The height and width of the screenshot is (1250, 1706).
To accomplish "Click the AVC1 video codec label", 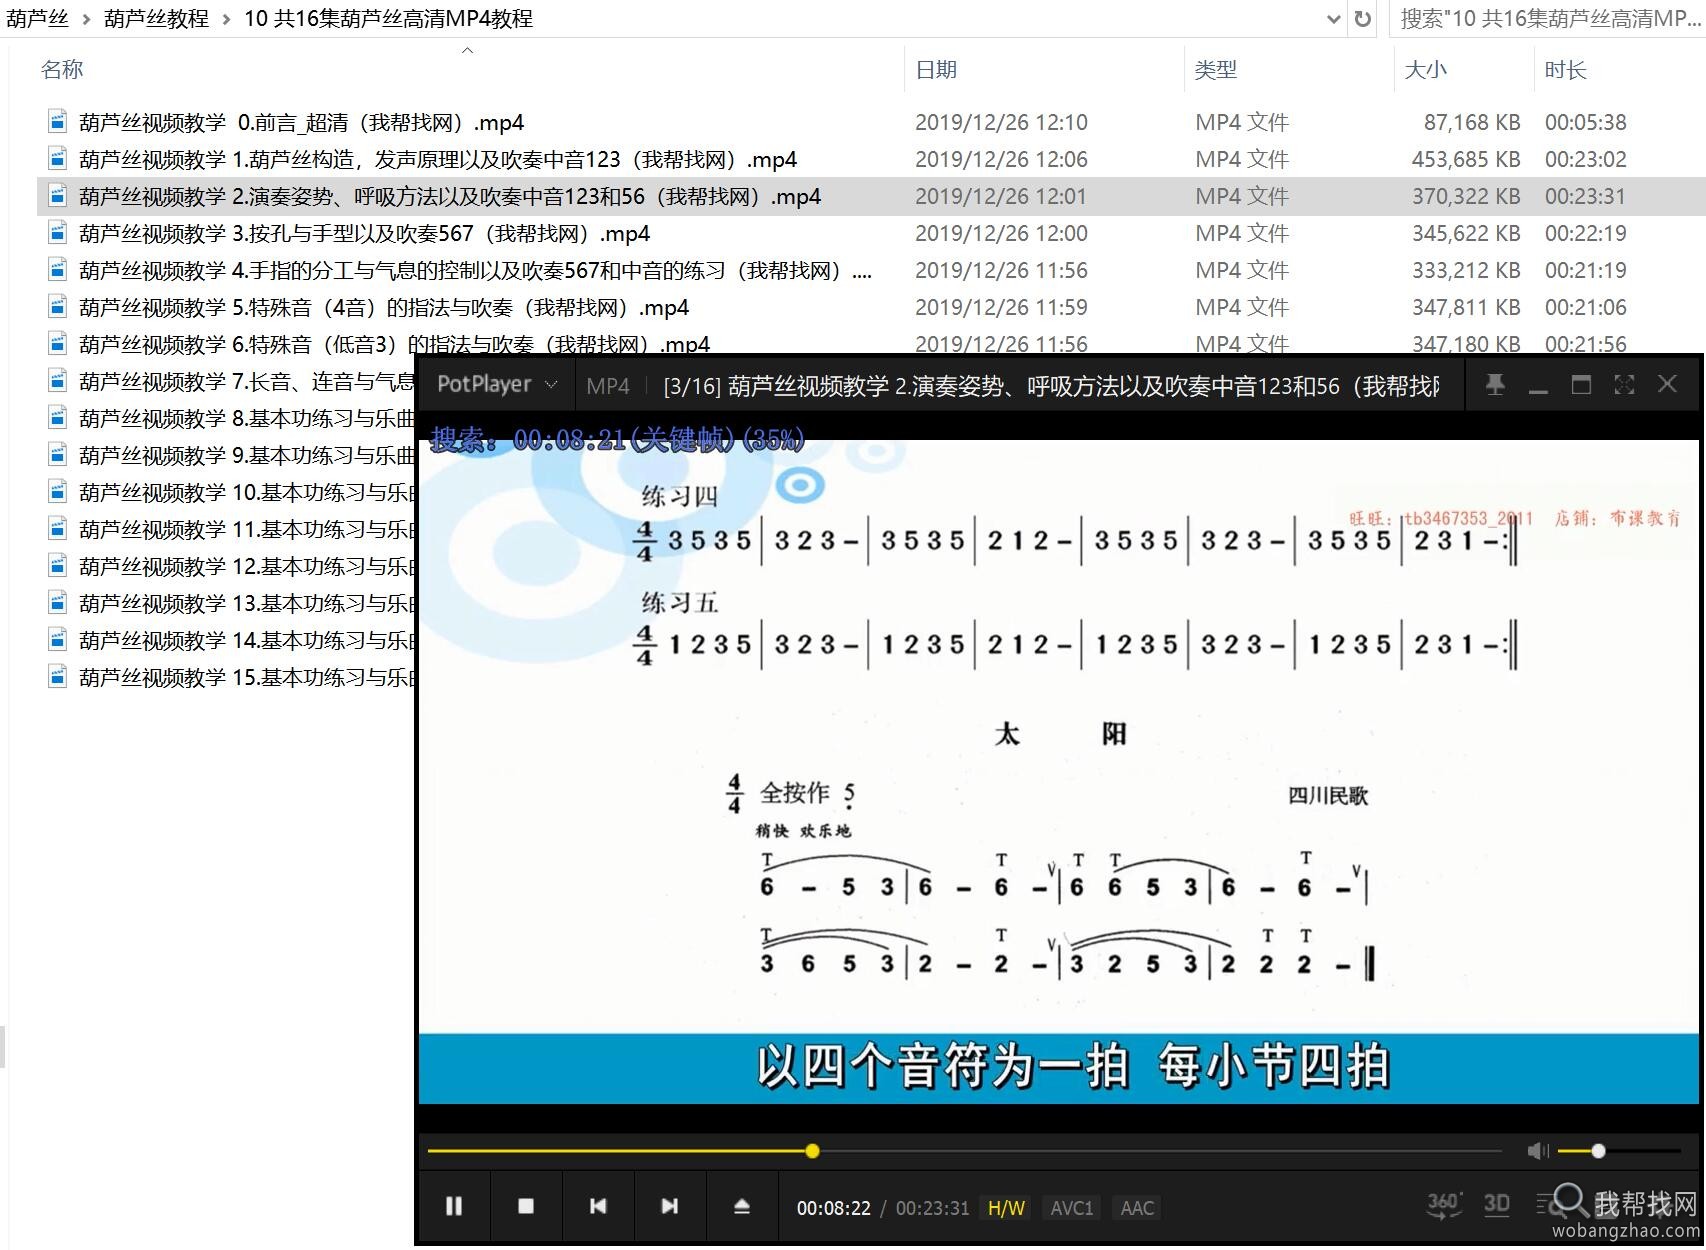I will click(1071, 1208).
